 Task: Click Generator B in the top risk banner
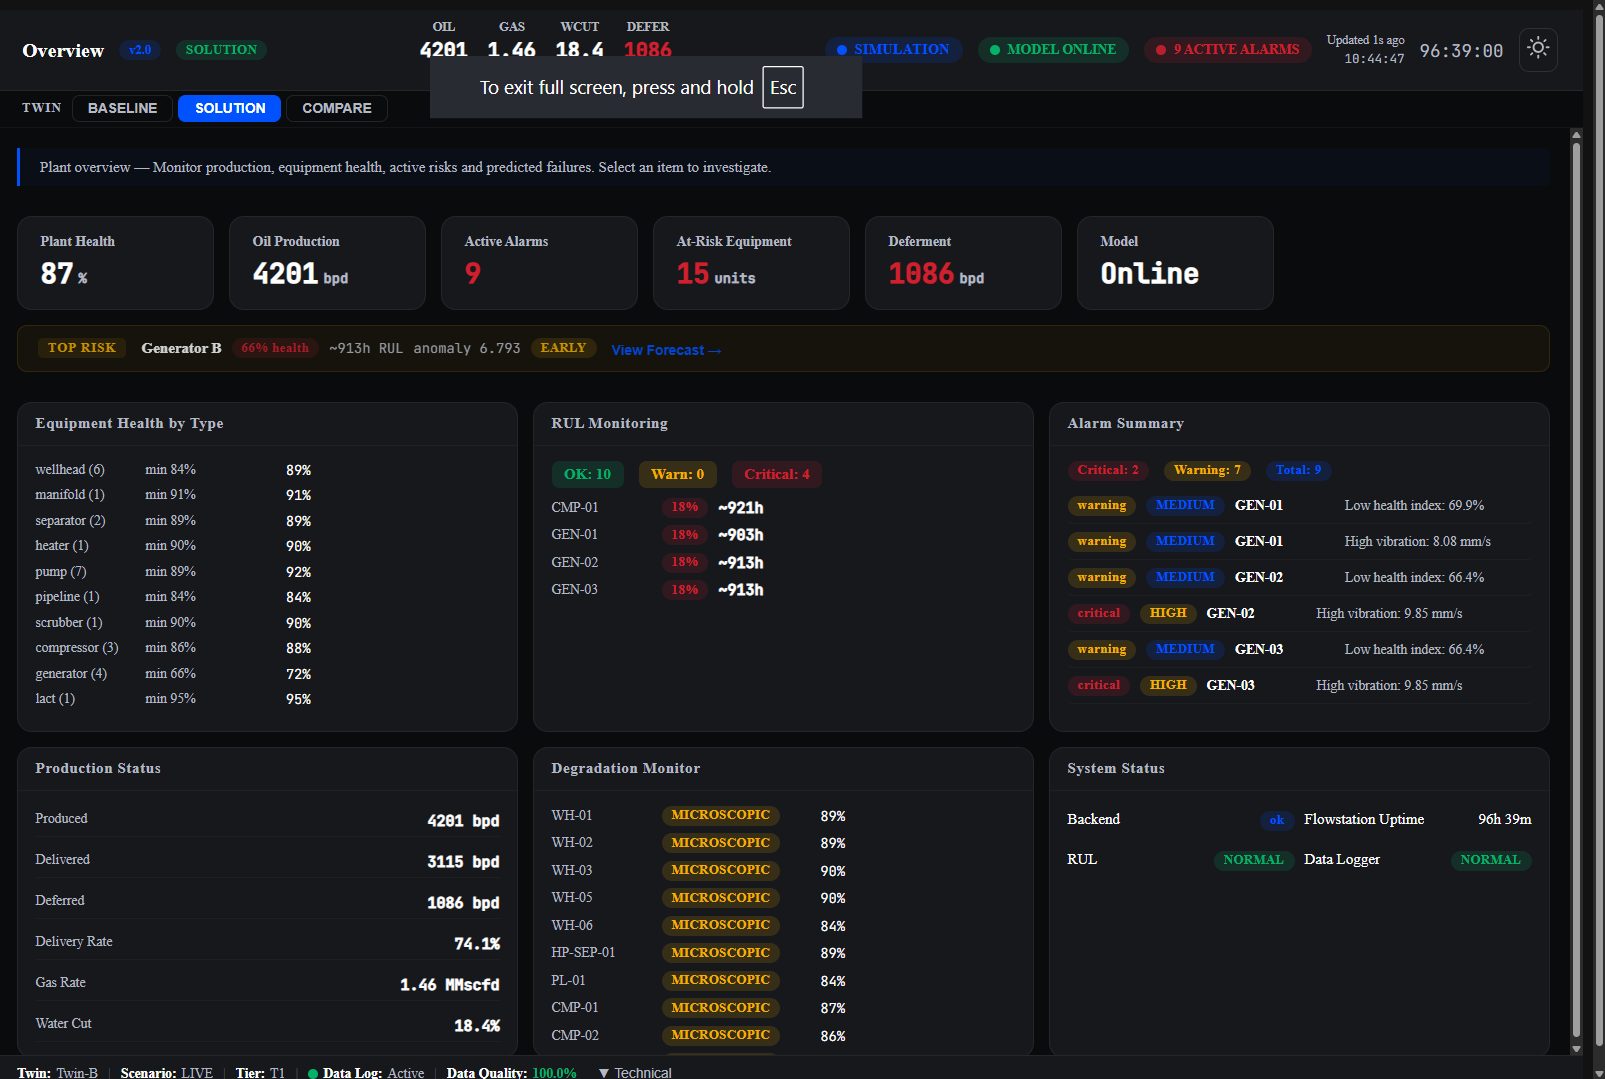click(x=181, y=348)
